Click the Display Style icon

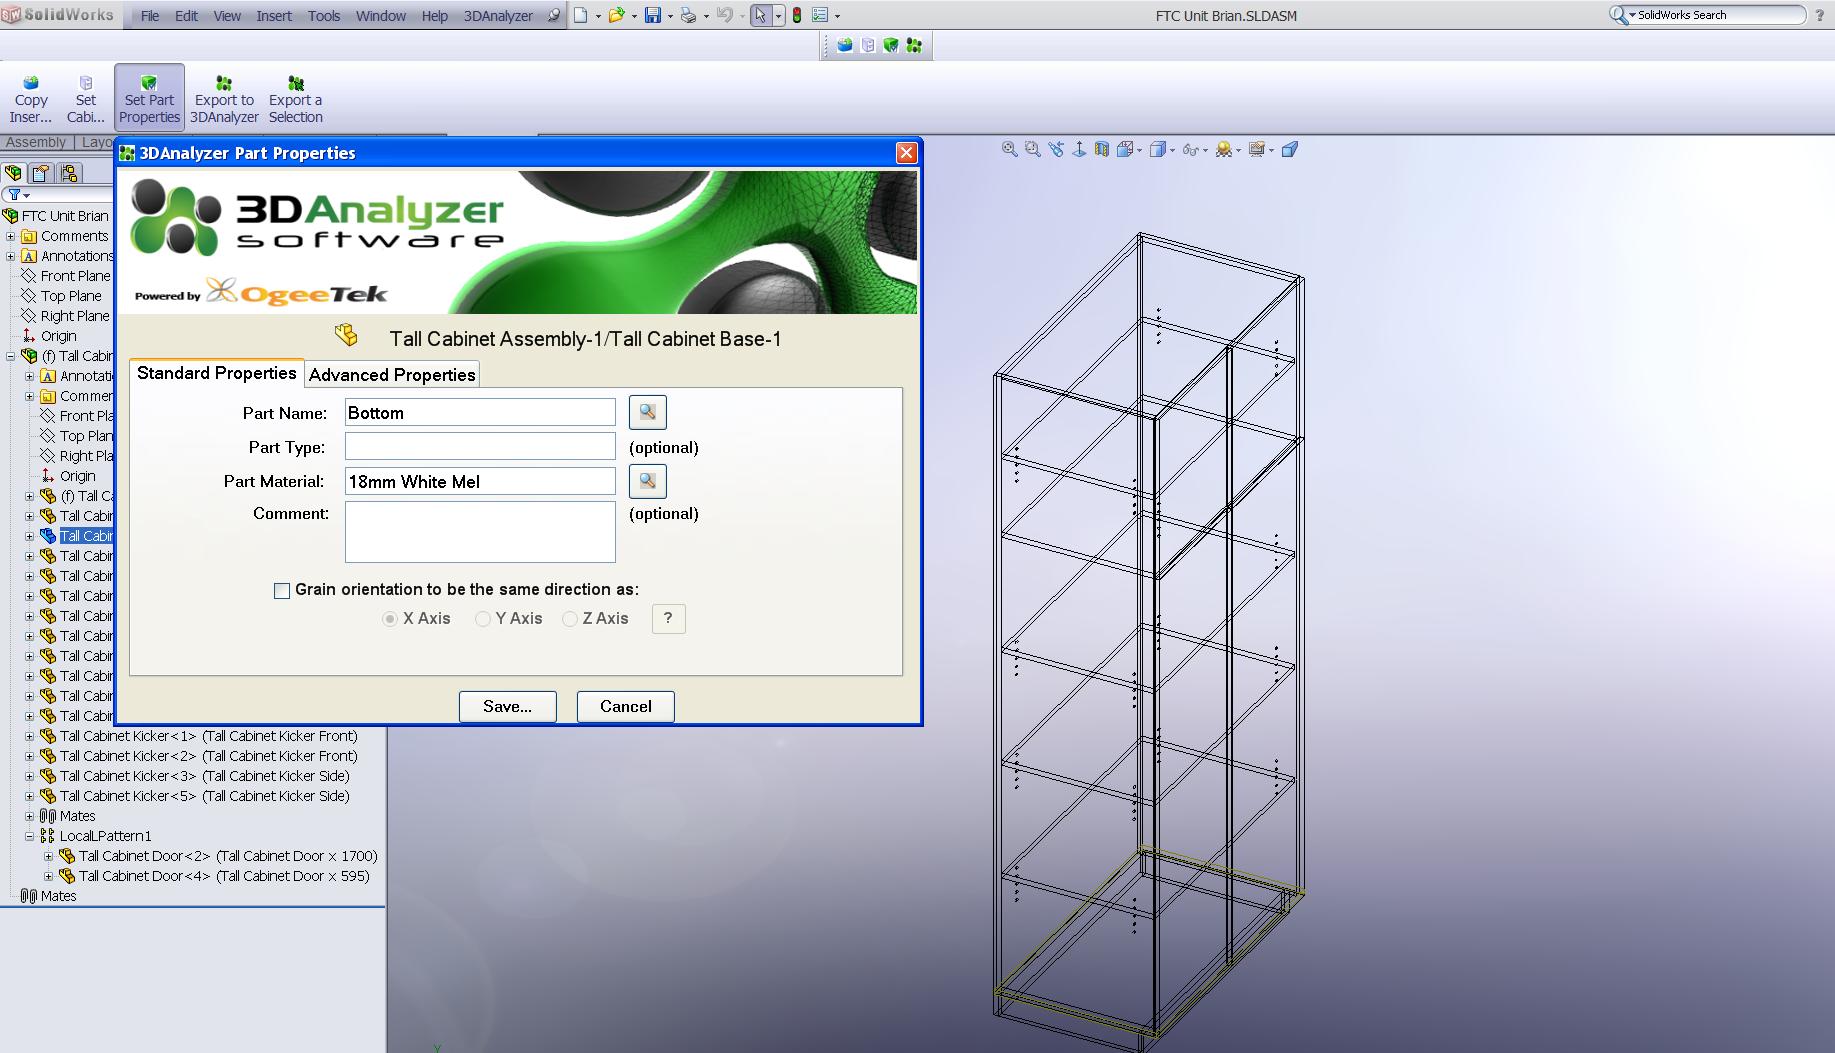point(1158,149)
